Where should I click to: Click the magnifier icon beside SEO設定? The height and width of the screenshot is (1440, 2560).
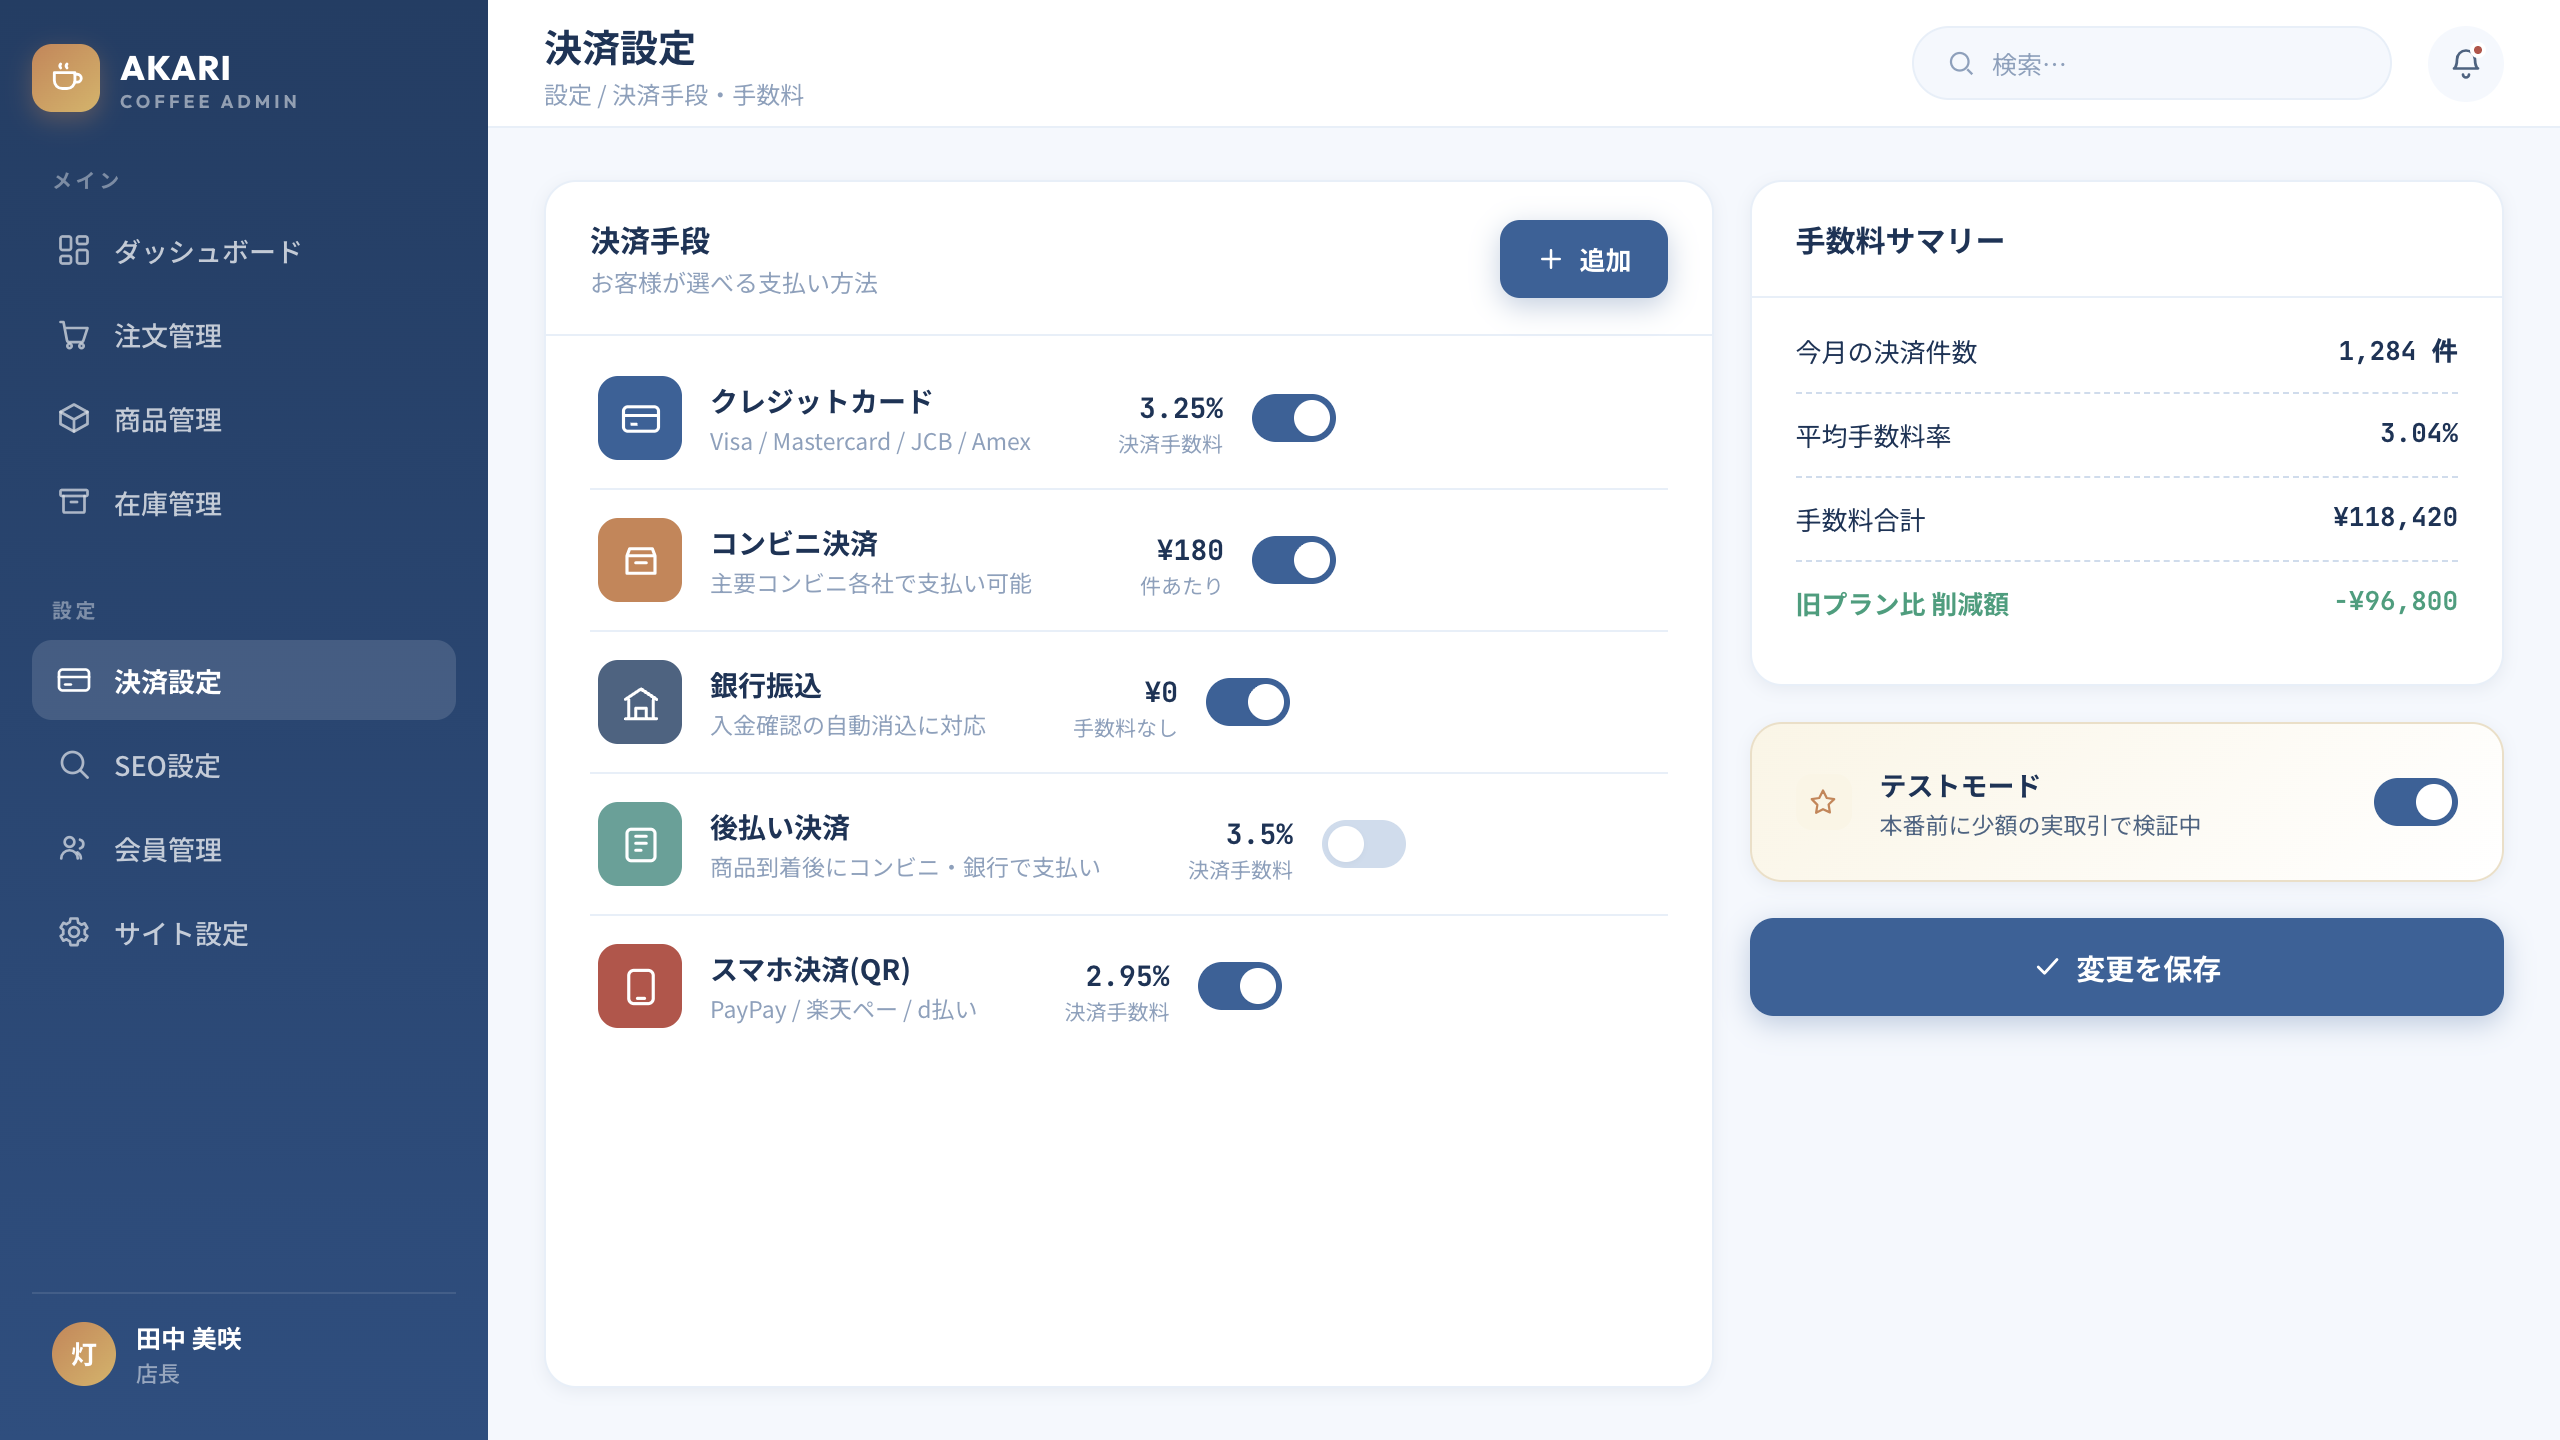[x=74, y=764]
